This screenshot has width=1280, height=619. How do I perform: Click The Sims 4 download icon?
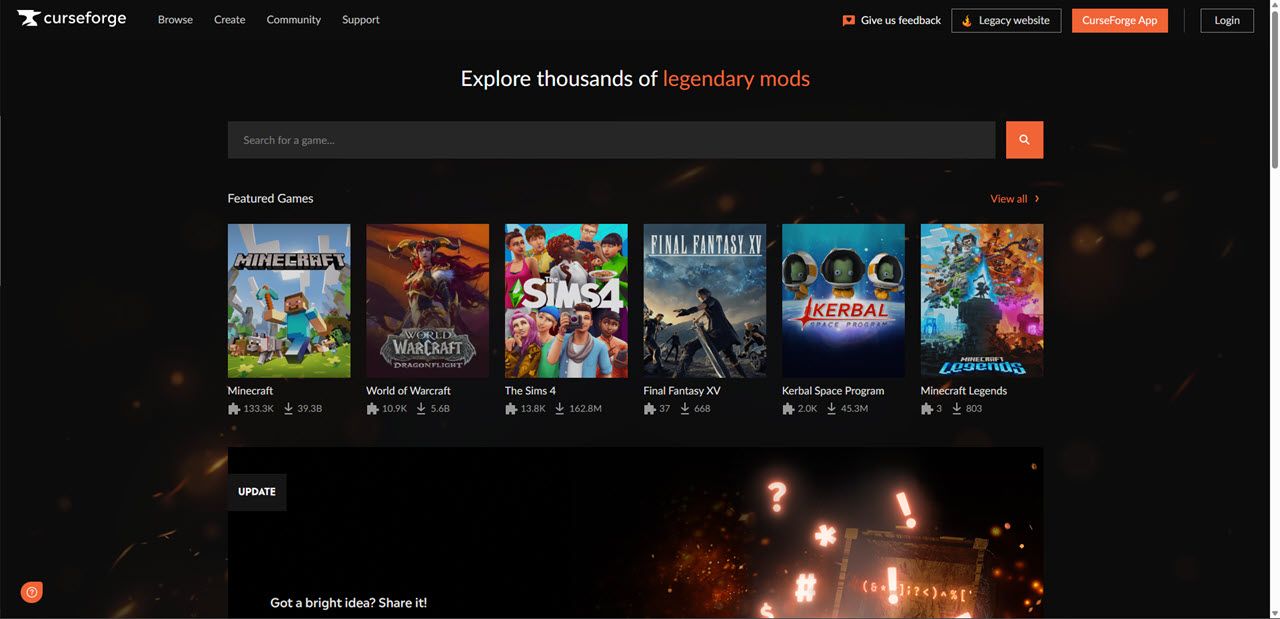click(x=560, y=409)
